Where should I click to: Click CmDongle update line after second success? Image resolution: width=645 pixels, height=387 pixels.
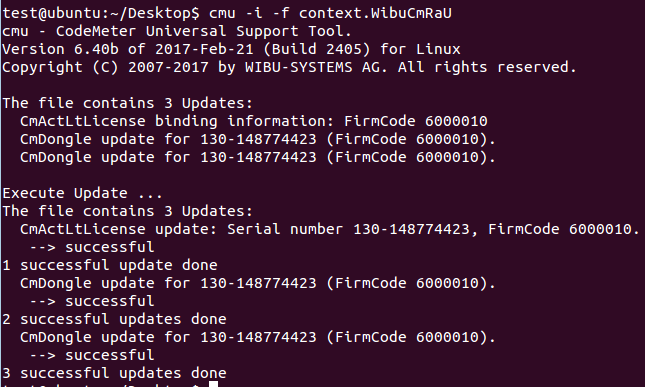pos(258,337)
